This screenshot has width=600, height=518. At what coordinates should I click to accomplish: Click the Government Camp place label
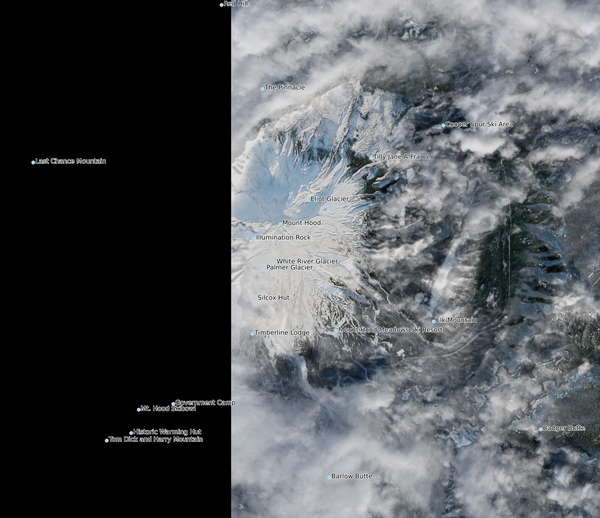click(206, 402)
